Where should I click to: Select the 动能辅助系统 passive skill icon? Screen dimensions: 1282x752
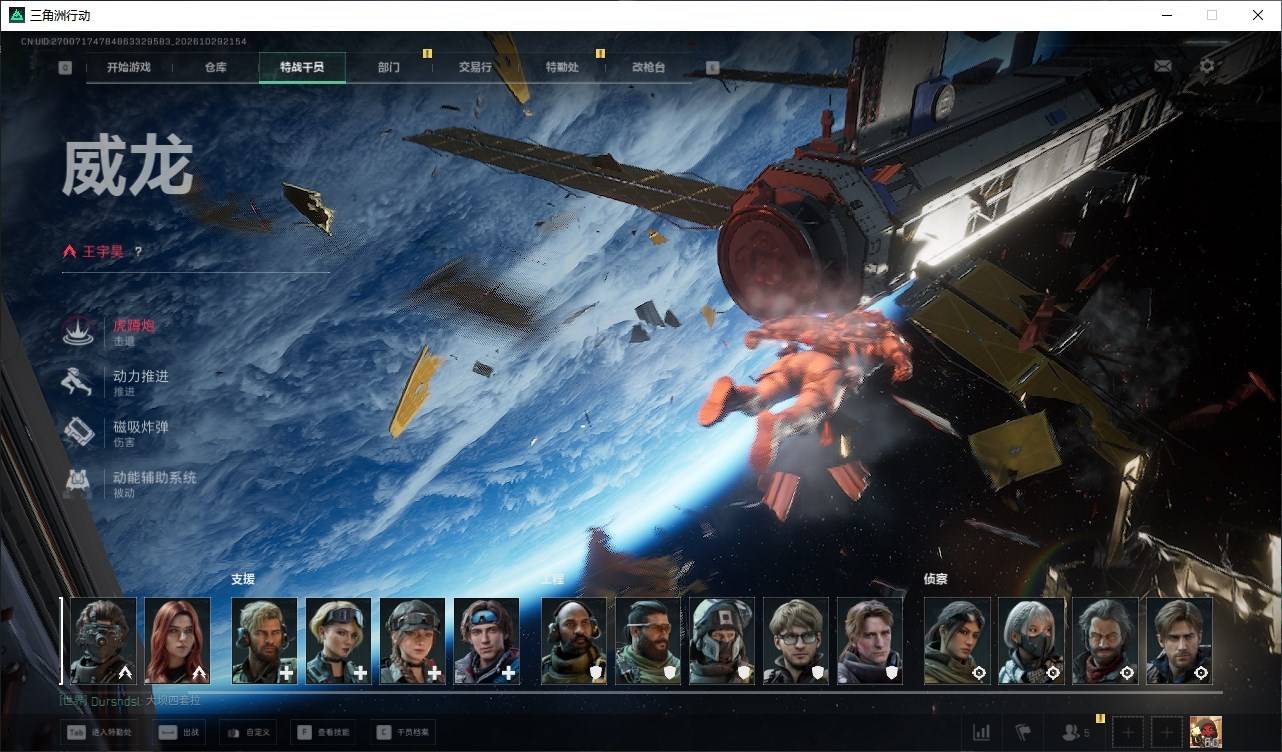79,483
